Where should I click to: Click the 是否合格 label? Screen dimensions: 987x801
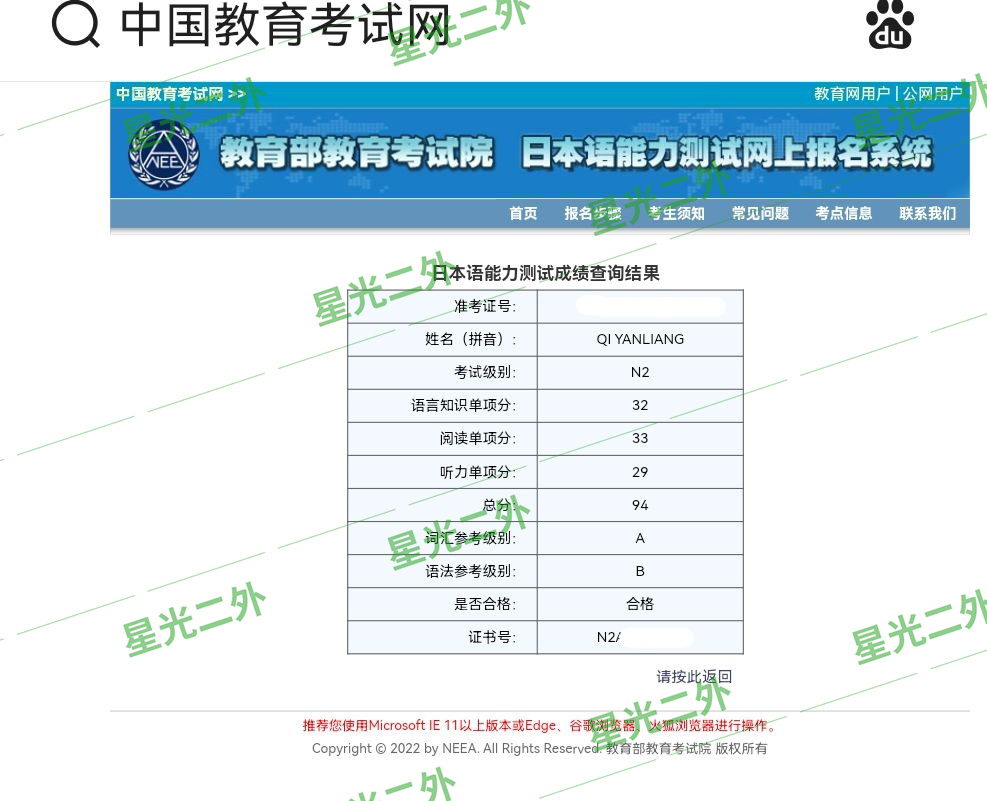pos(485,604)
